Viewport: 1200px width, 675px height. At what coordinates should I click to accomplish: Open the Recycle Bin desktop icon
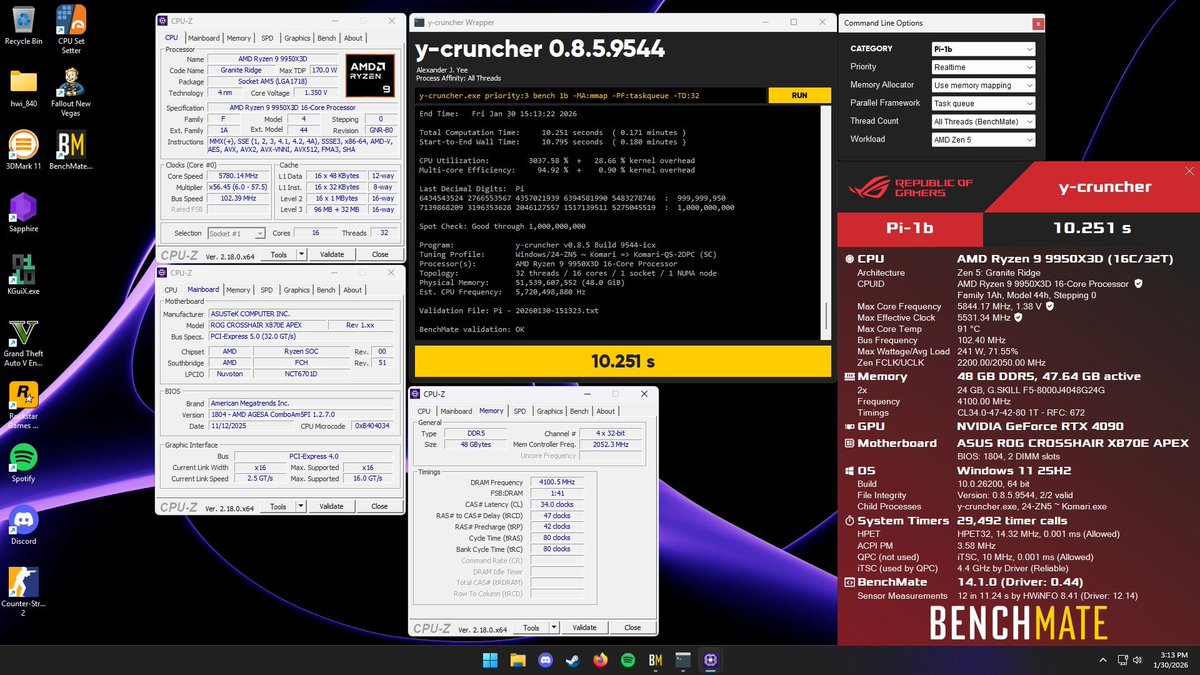point(23,26)
